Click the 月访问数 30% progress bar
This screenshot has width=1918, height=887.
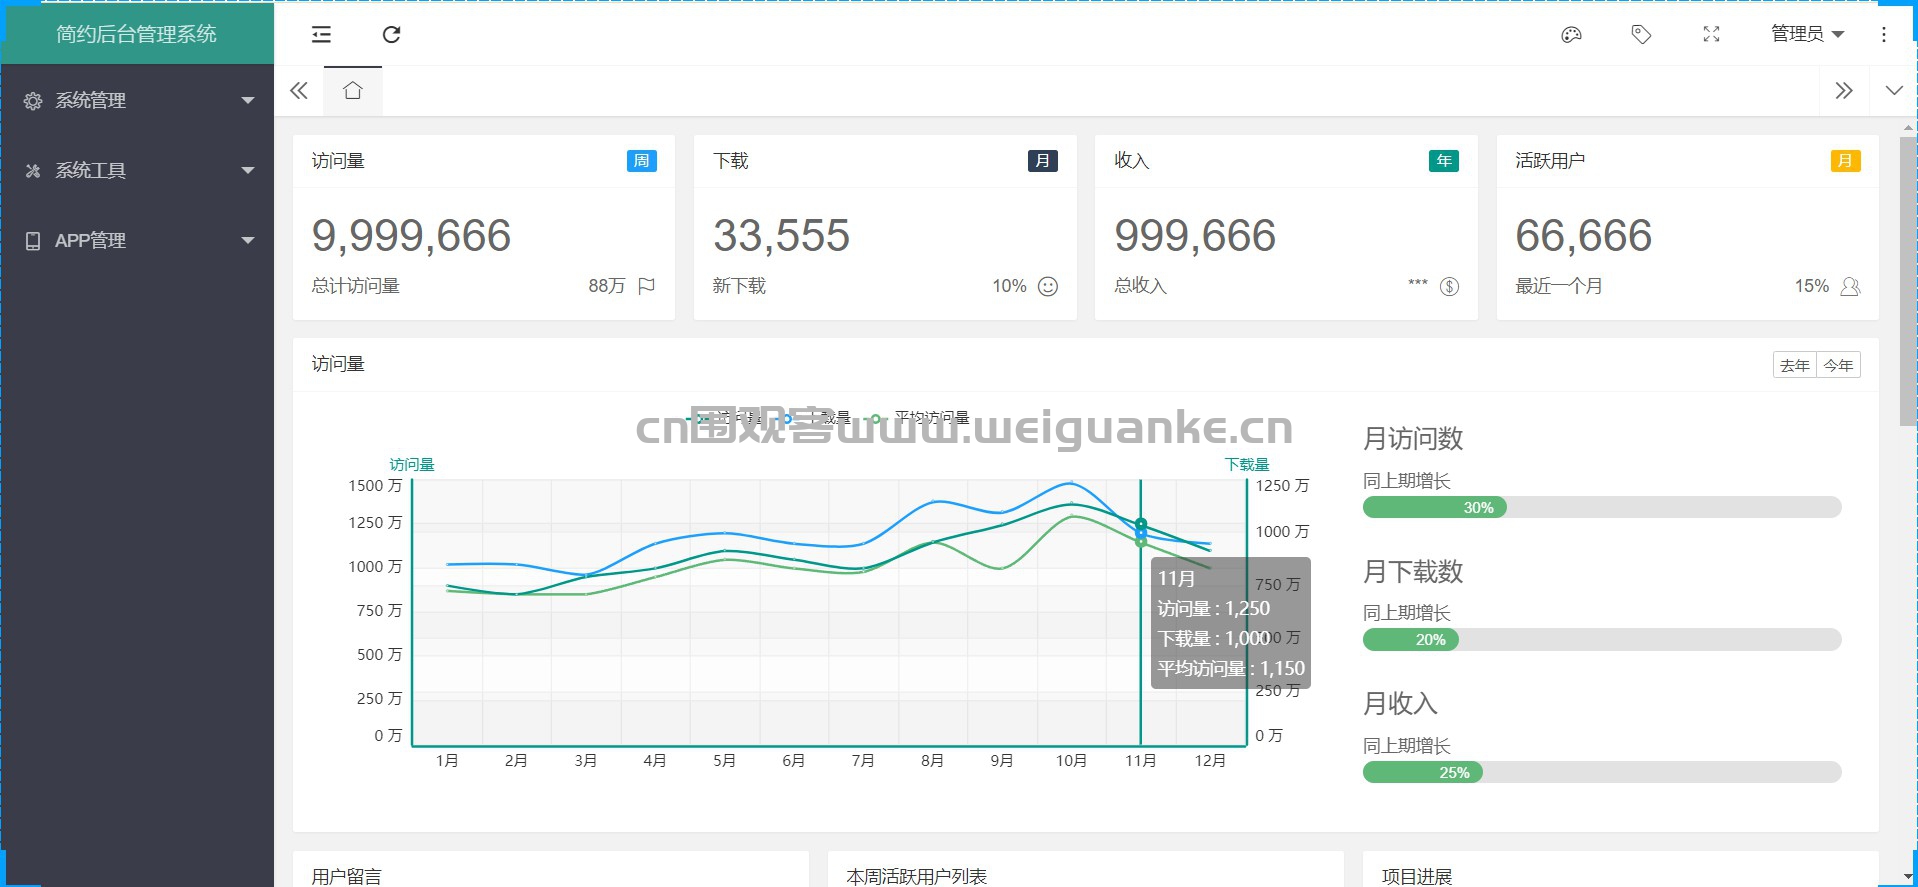click(x=1602, y=507)
